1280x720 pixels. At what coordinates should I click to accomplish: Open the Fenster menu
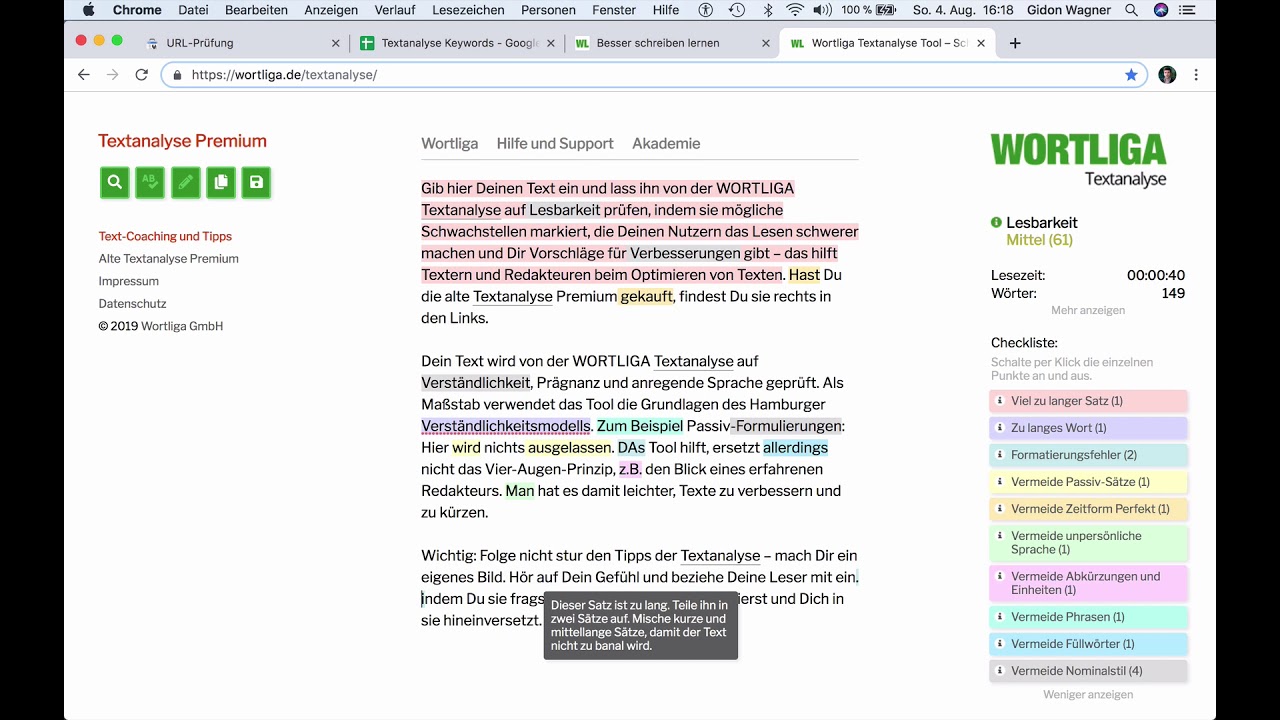[x=614, y=10]
